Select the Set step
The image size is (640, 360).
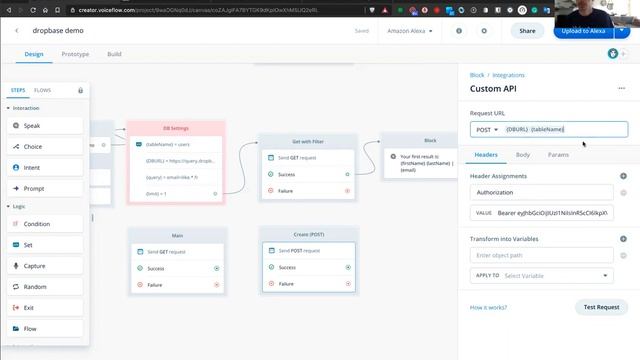pyautogui.click(x=45, y=245)
